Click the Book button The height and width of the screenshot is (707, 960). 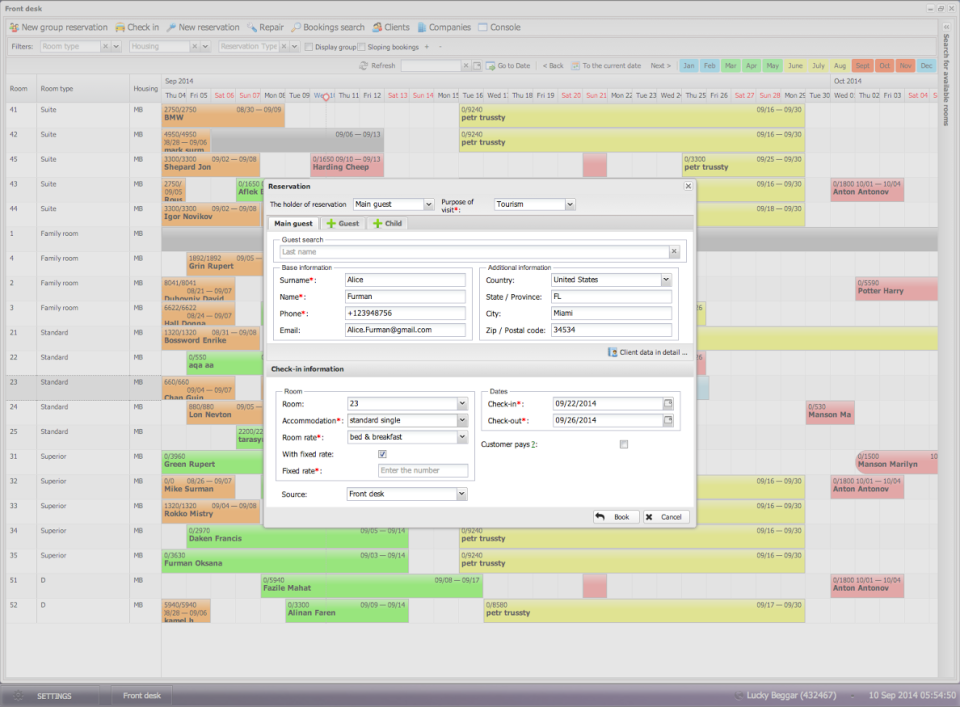[x=616, y=517]
